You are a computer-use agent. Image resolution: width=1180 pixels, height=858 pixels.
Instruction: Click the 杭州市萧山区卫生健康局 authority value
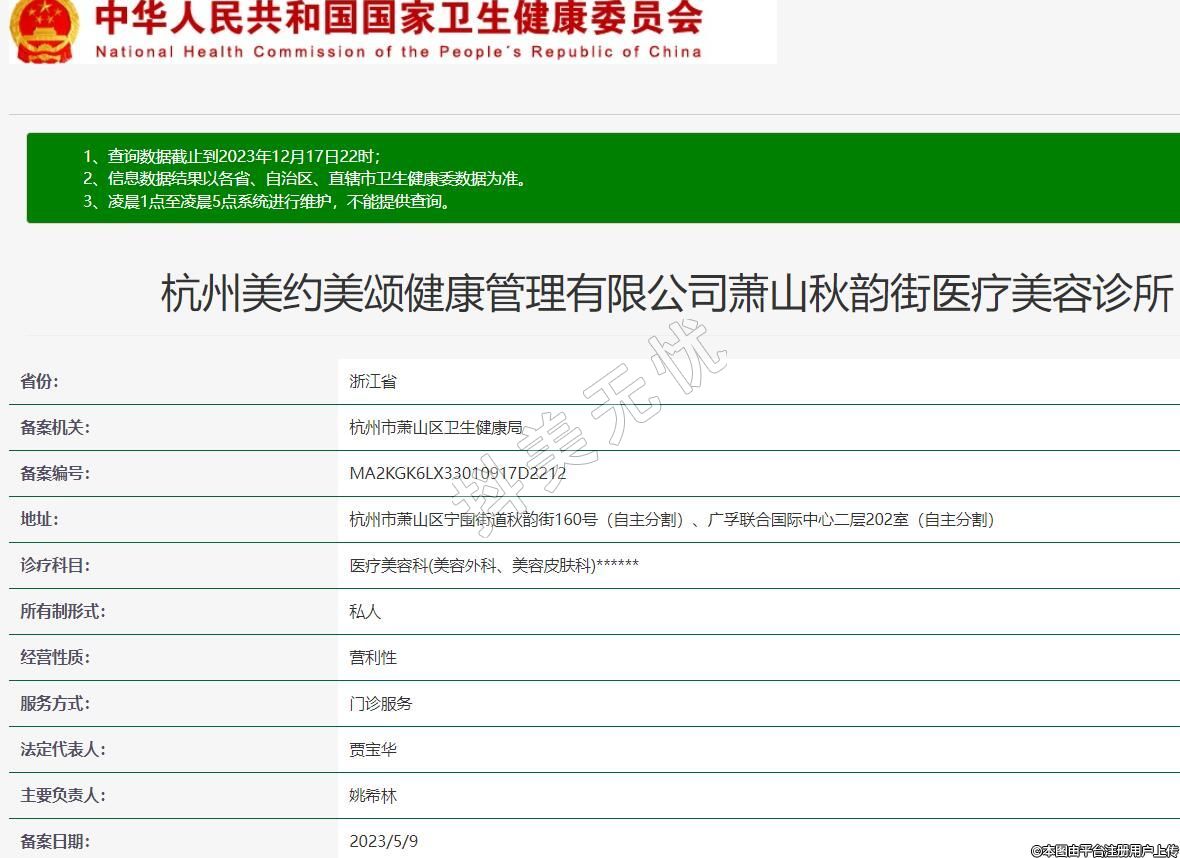click(x=436, y=427)
